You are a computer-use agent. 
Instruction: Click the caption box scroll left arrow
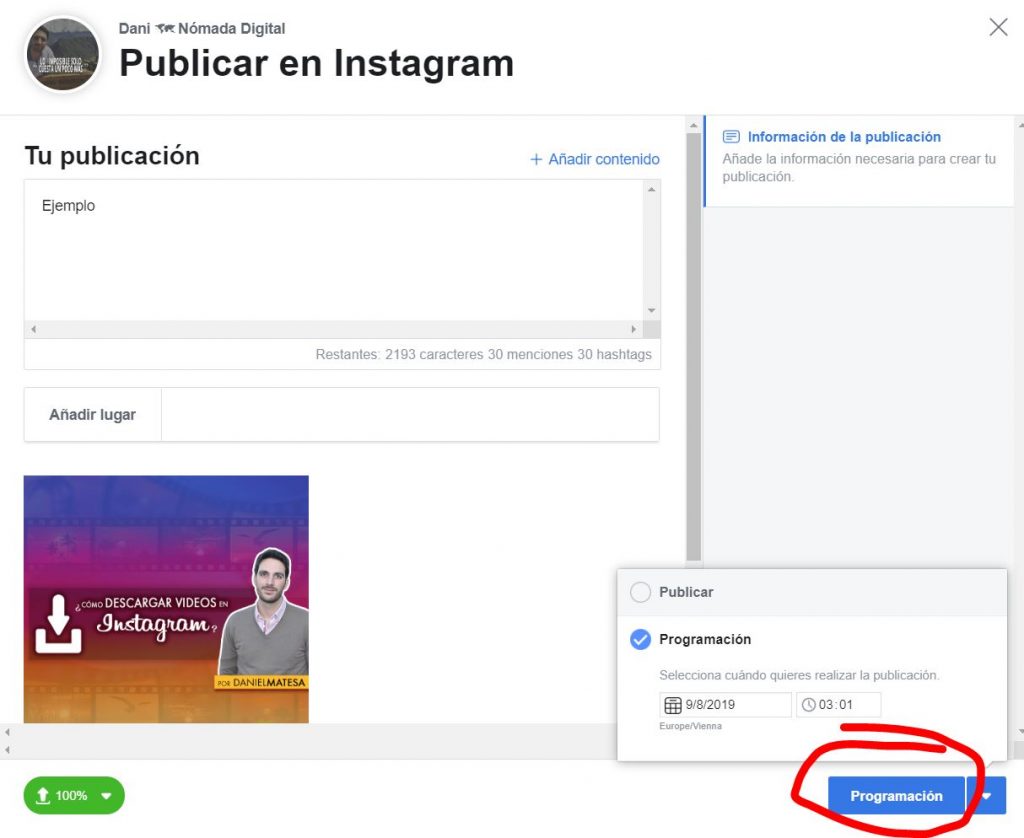pos(33,329)
